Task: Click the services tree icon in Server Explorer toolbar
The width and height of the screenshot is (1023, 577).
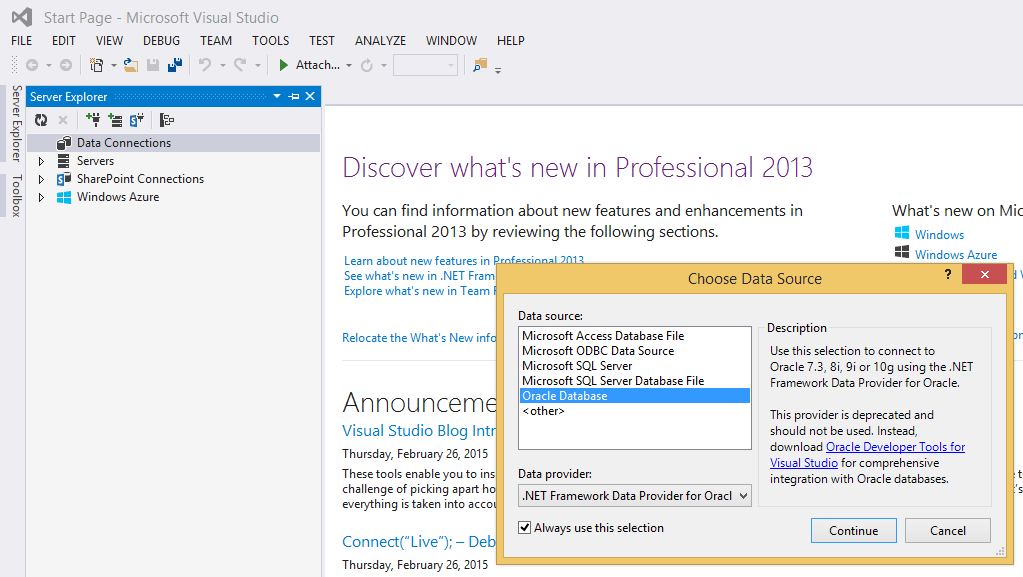Action: (x=167, y=120)
